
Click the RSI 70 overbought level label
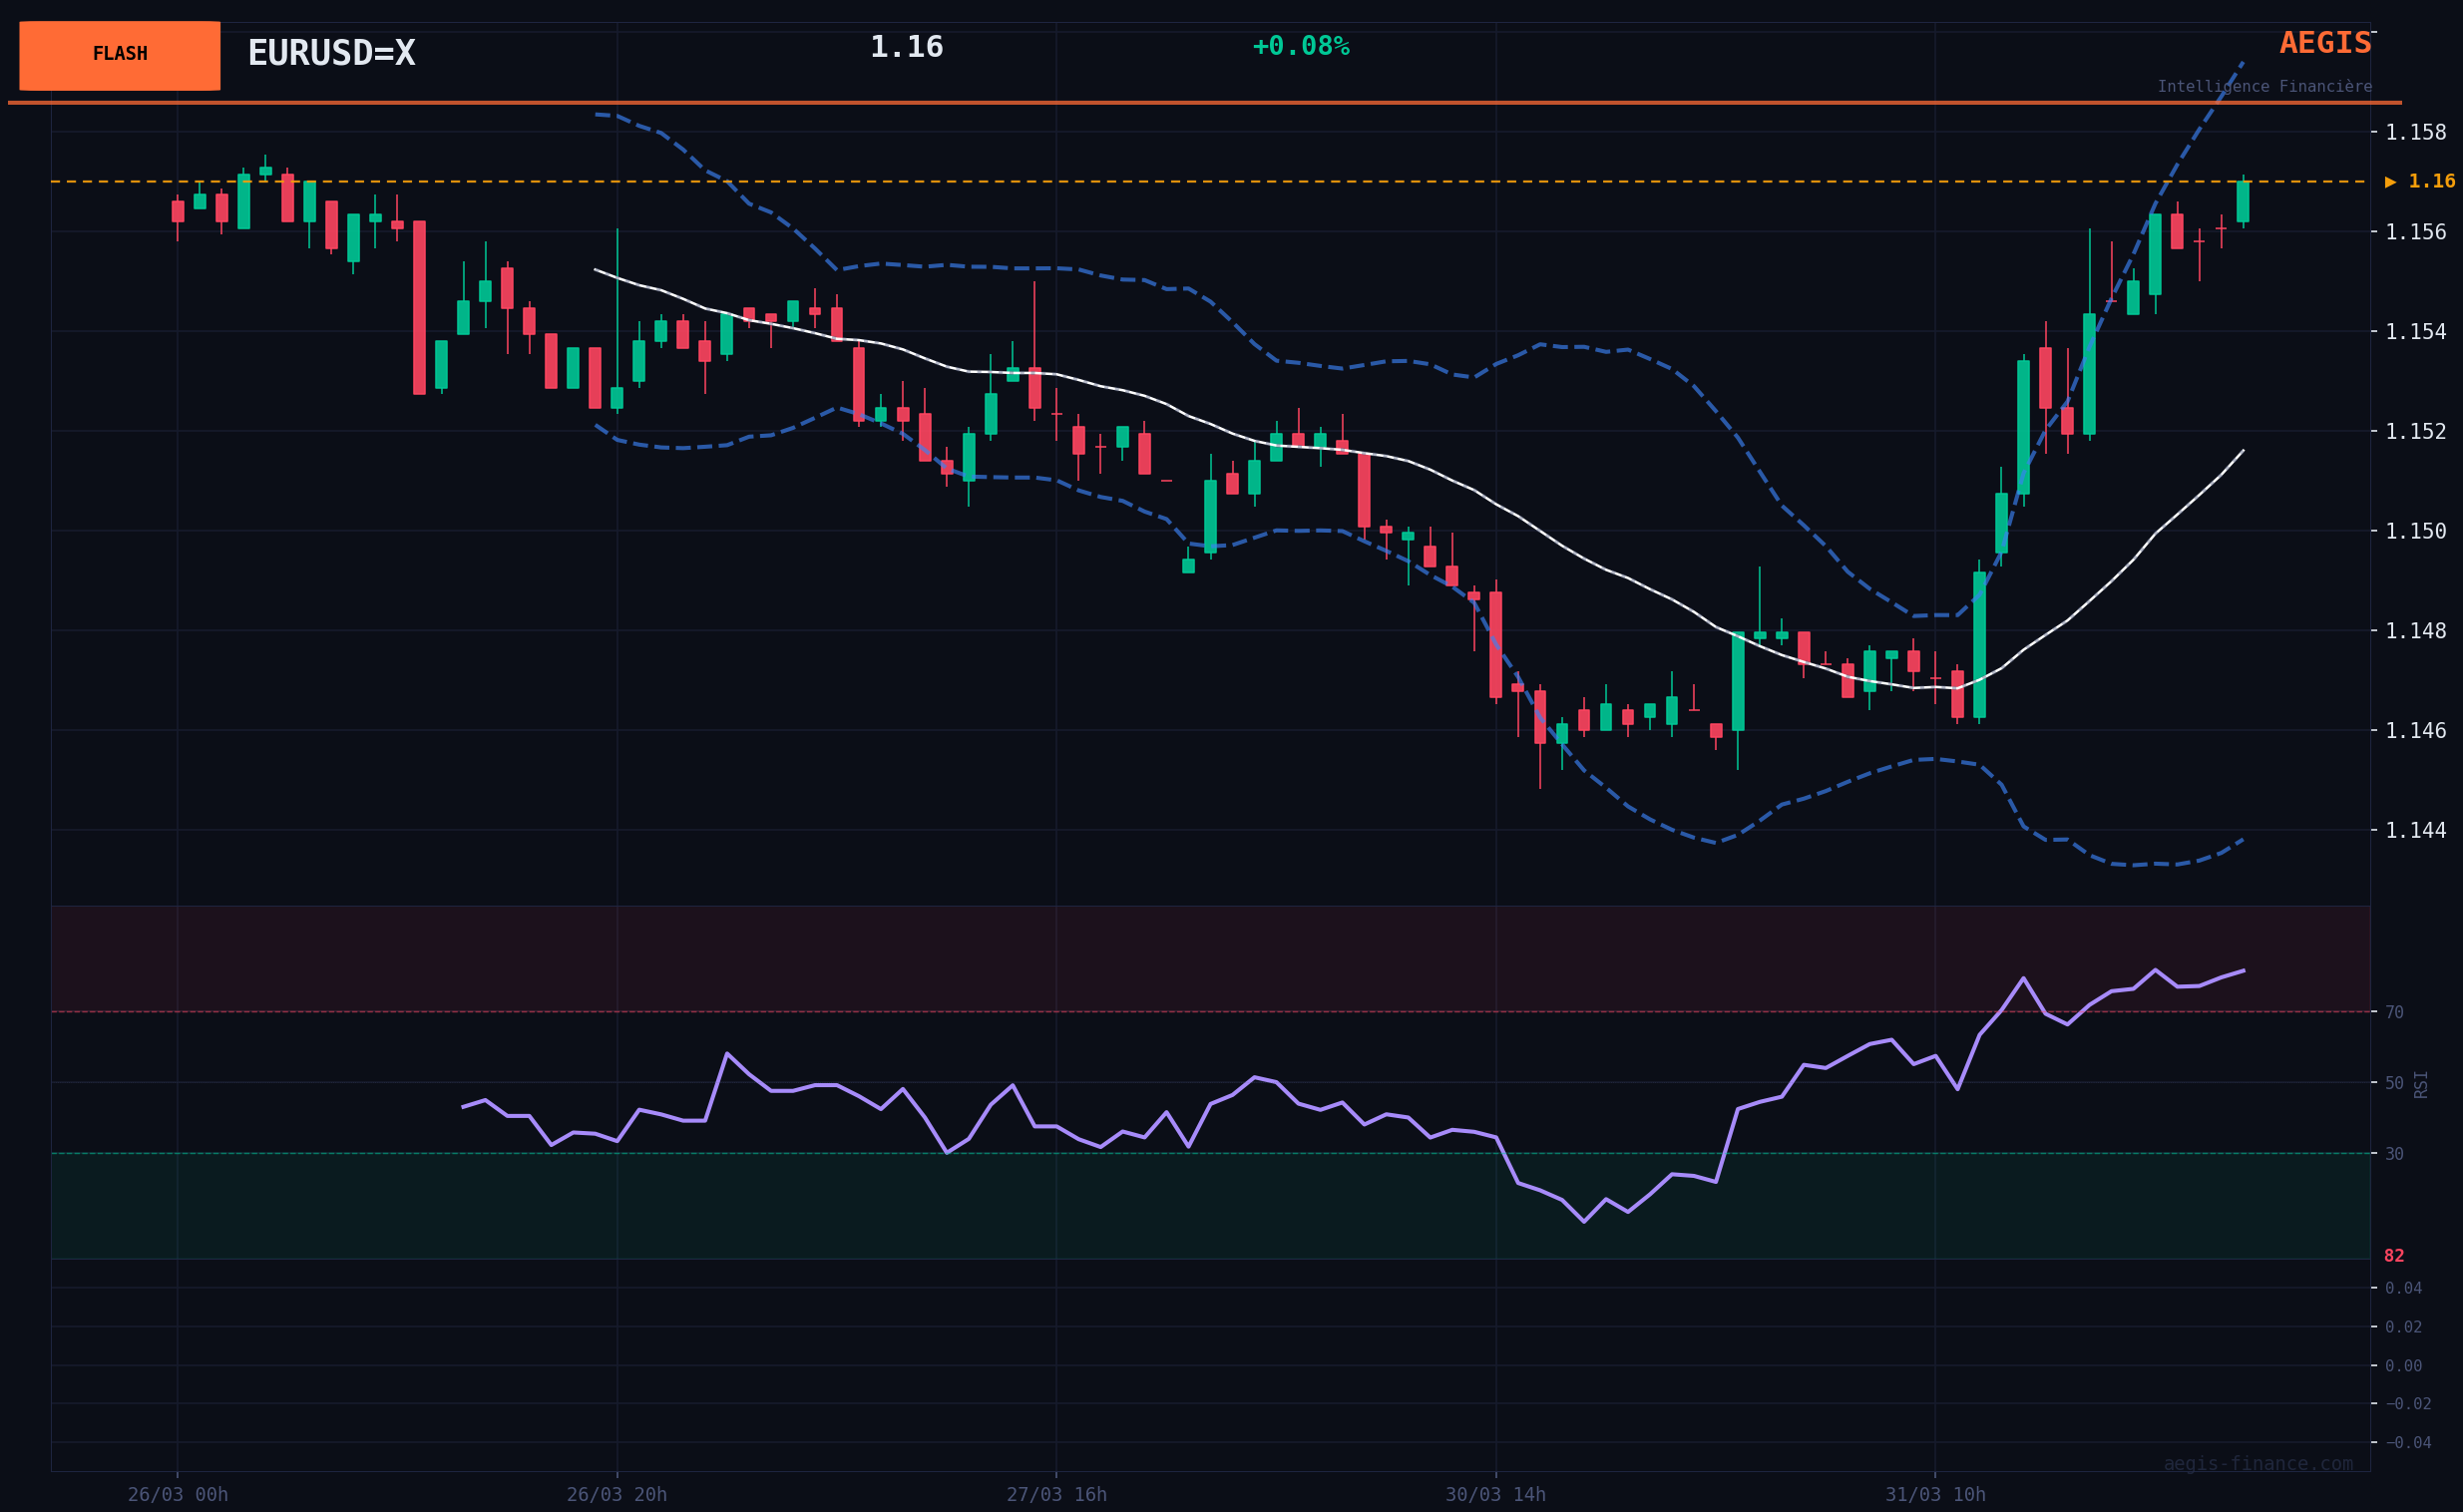(x=2394, y=1012)
